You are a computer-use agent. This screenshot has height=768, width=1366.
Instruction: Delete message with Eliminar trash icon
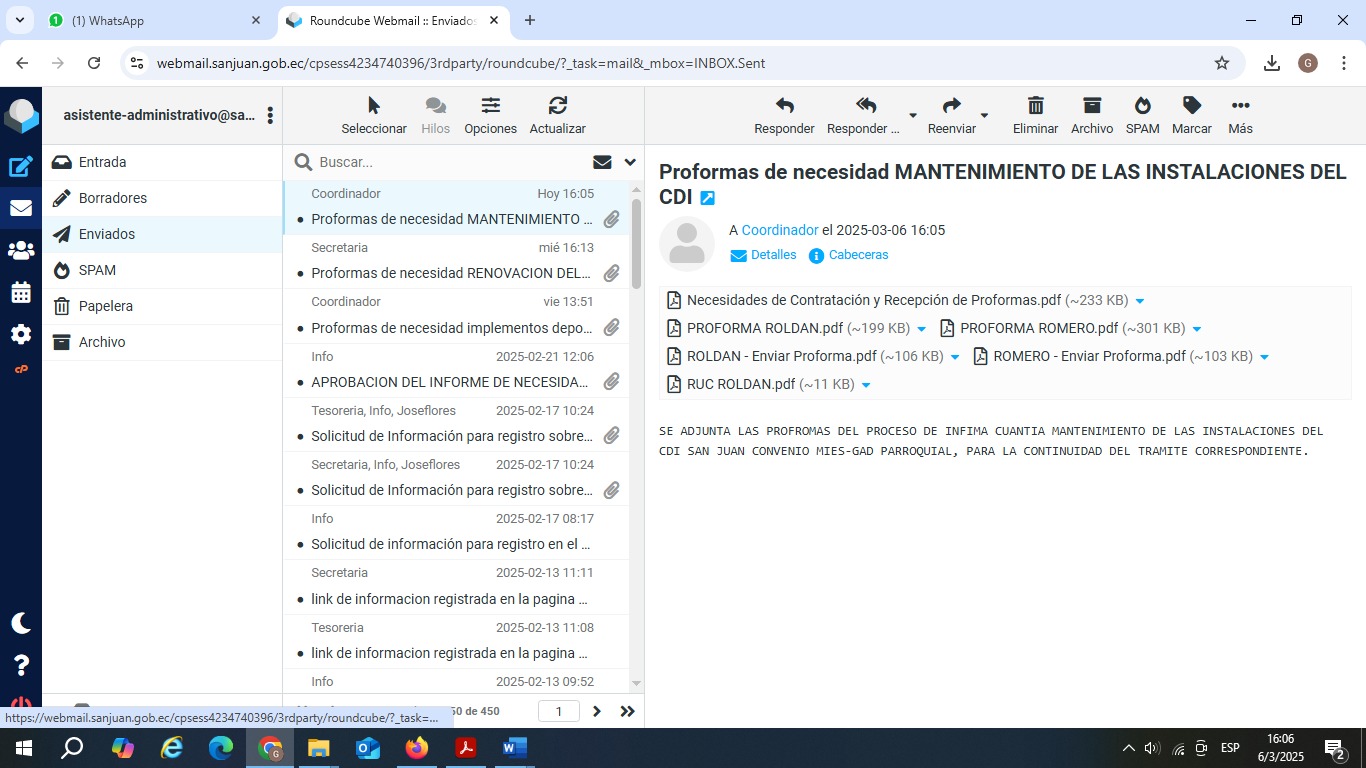[1035, 106]
